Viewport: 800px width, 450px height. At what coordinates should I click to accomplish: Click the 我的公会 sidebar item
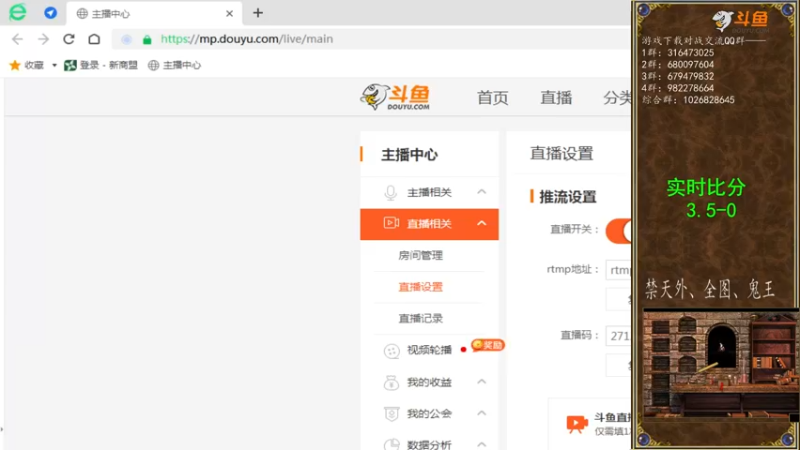(x=429, y=414)
